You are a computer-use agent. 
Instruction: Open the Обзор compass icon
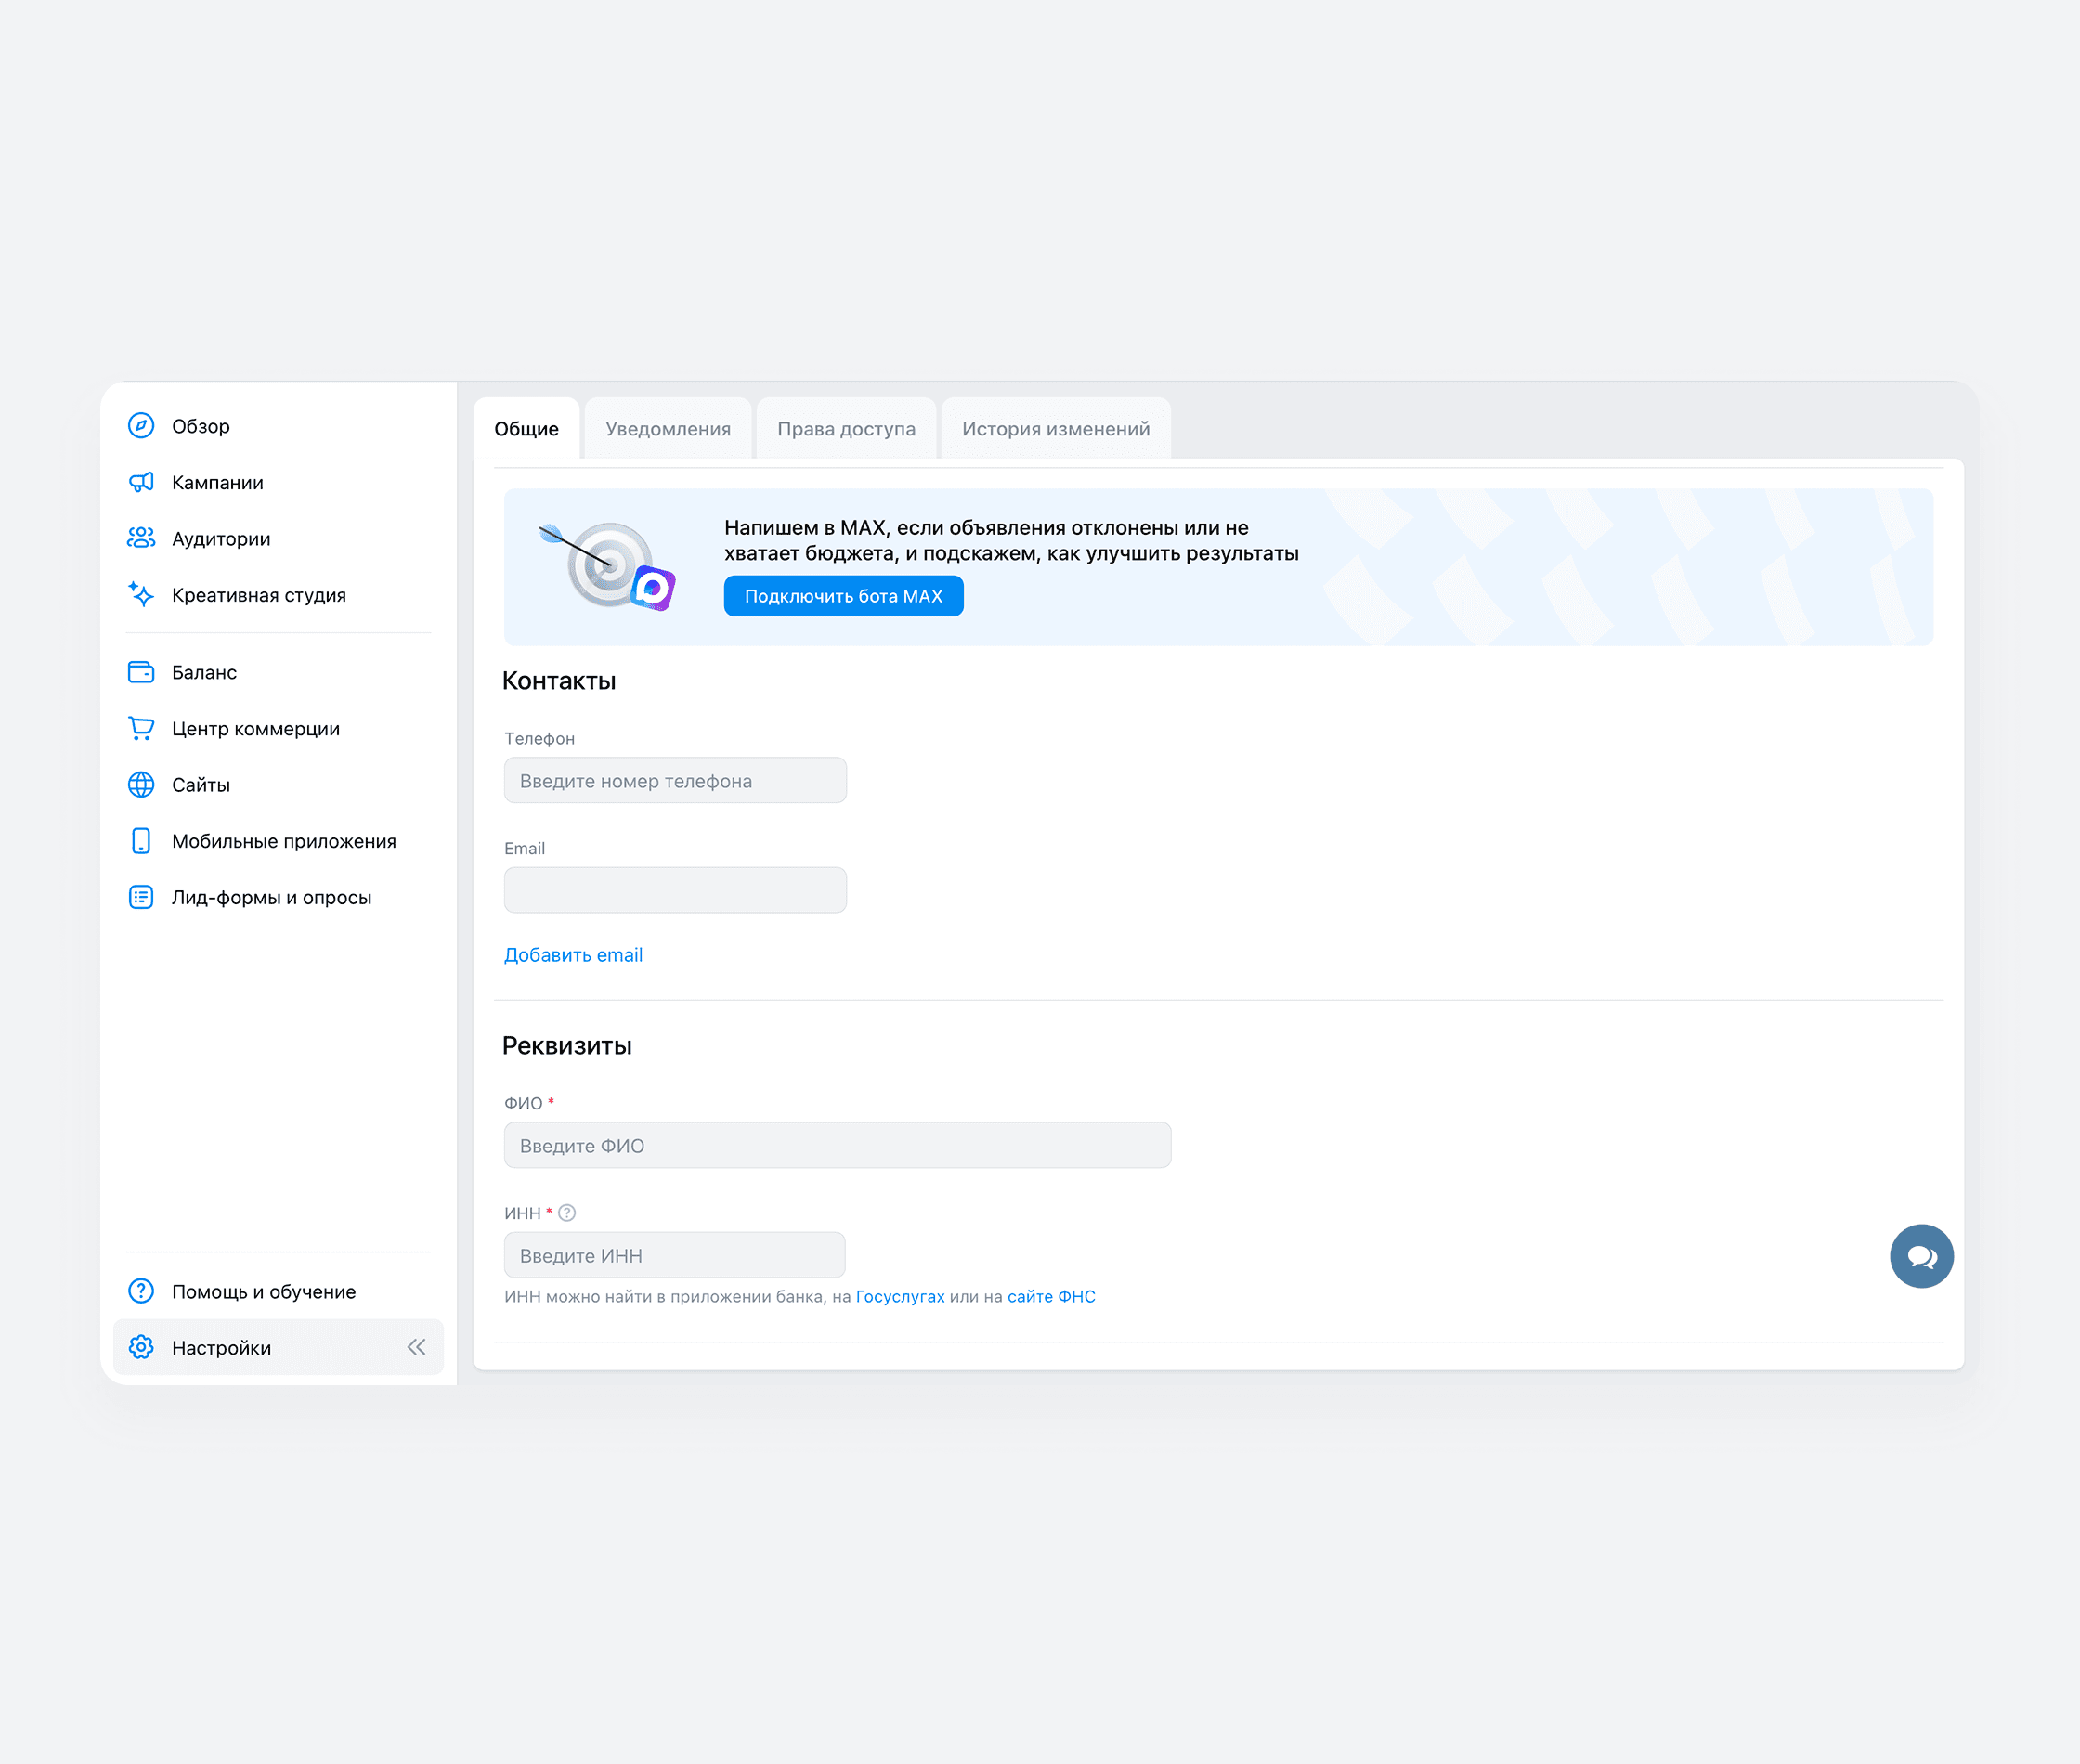coord(141,426)
